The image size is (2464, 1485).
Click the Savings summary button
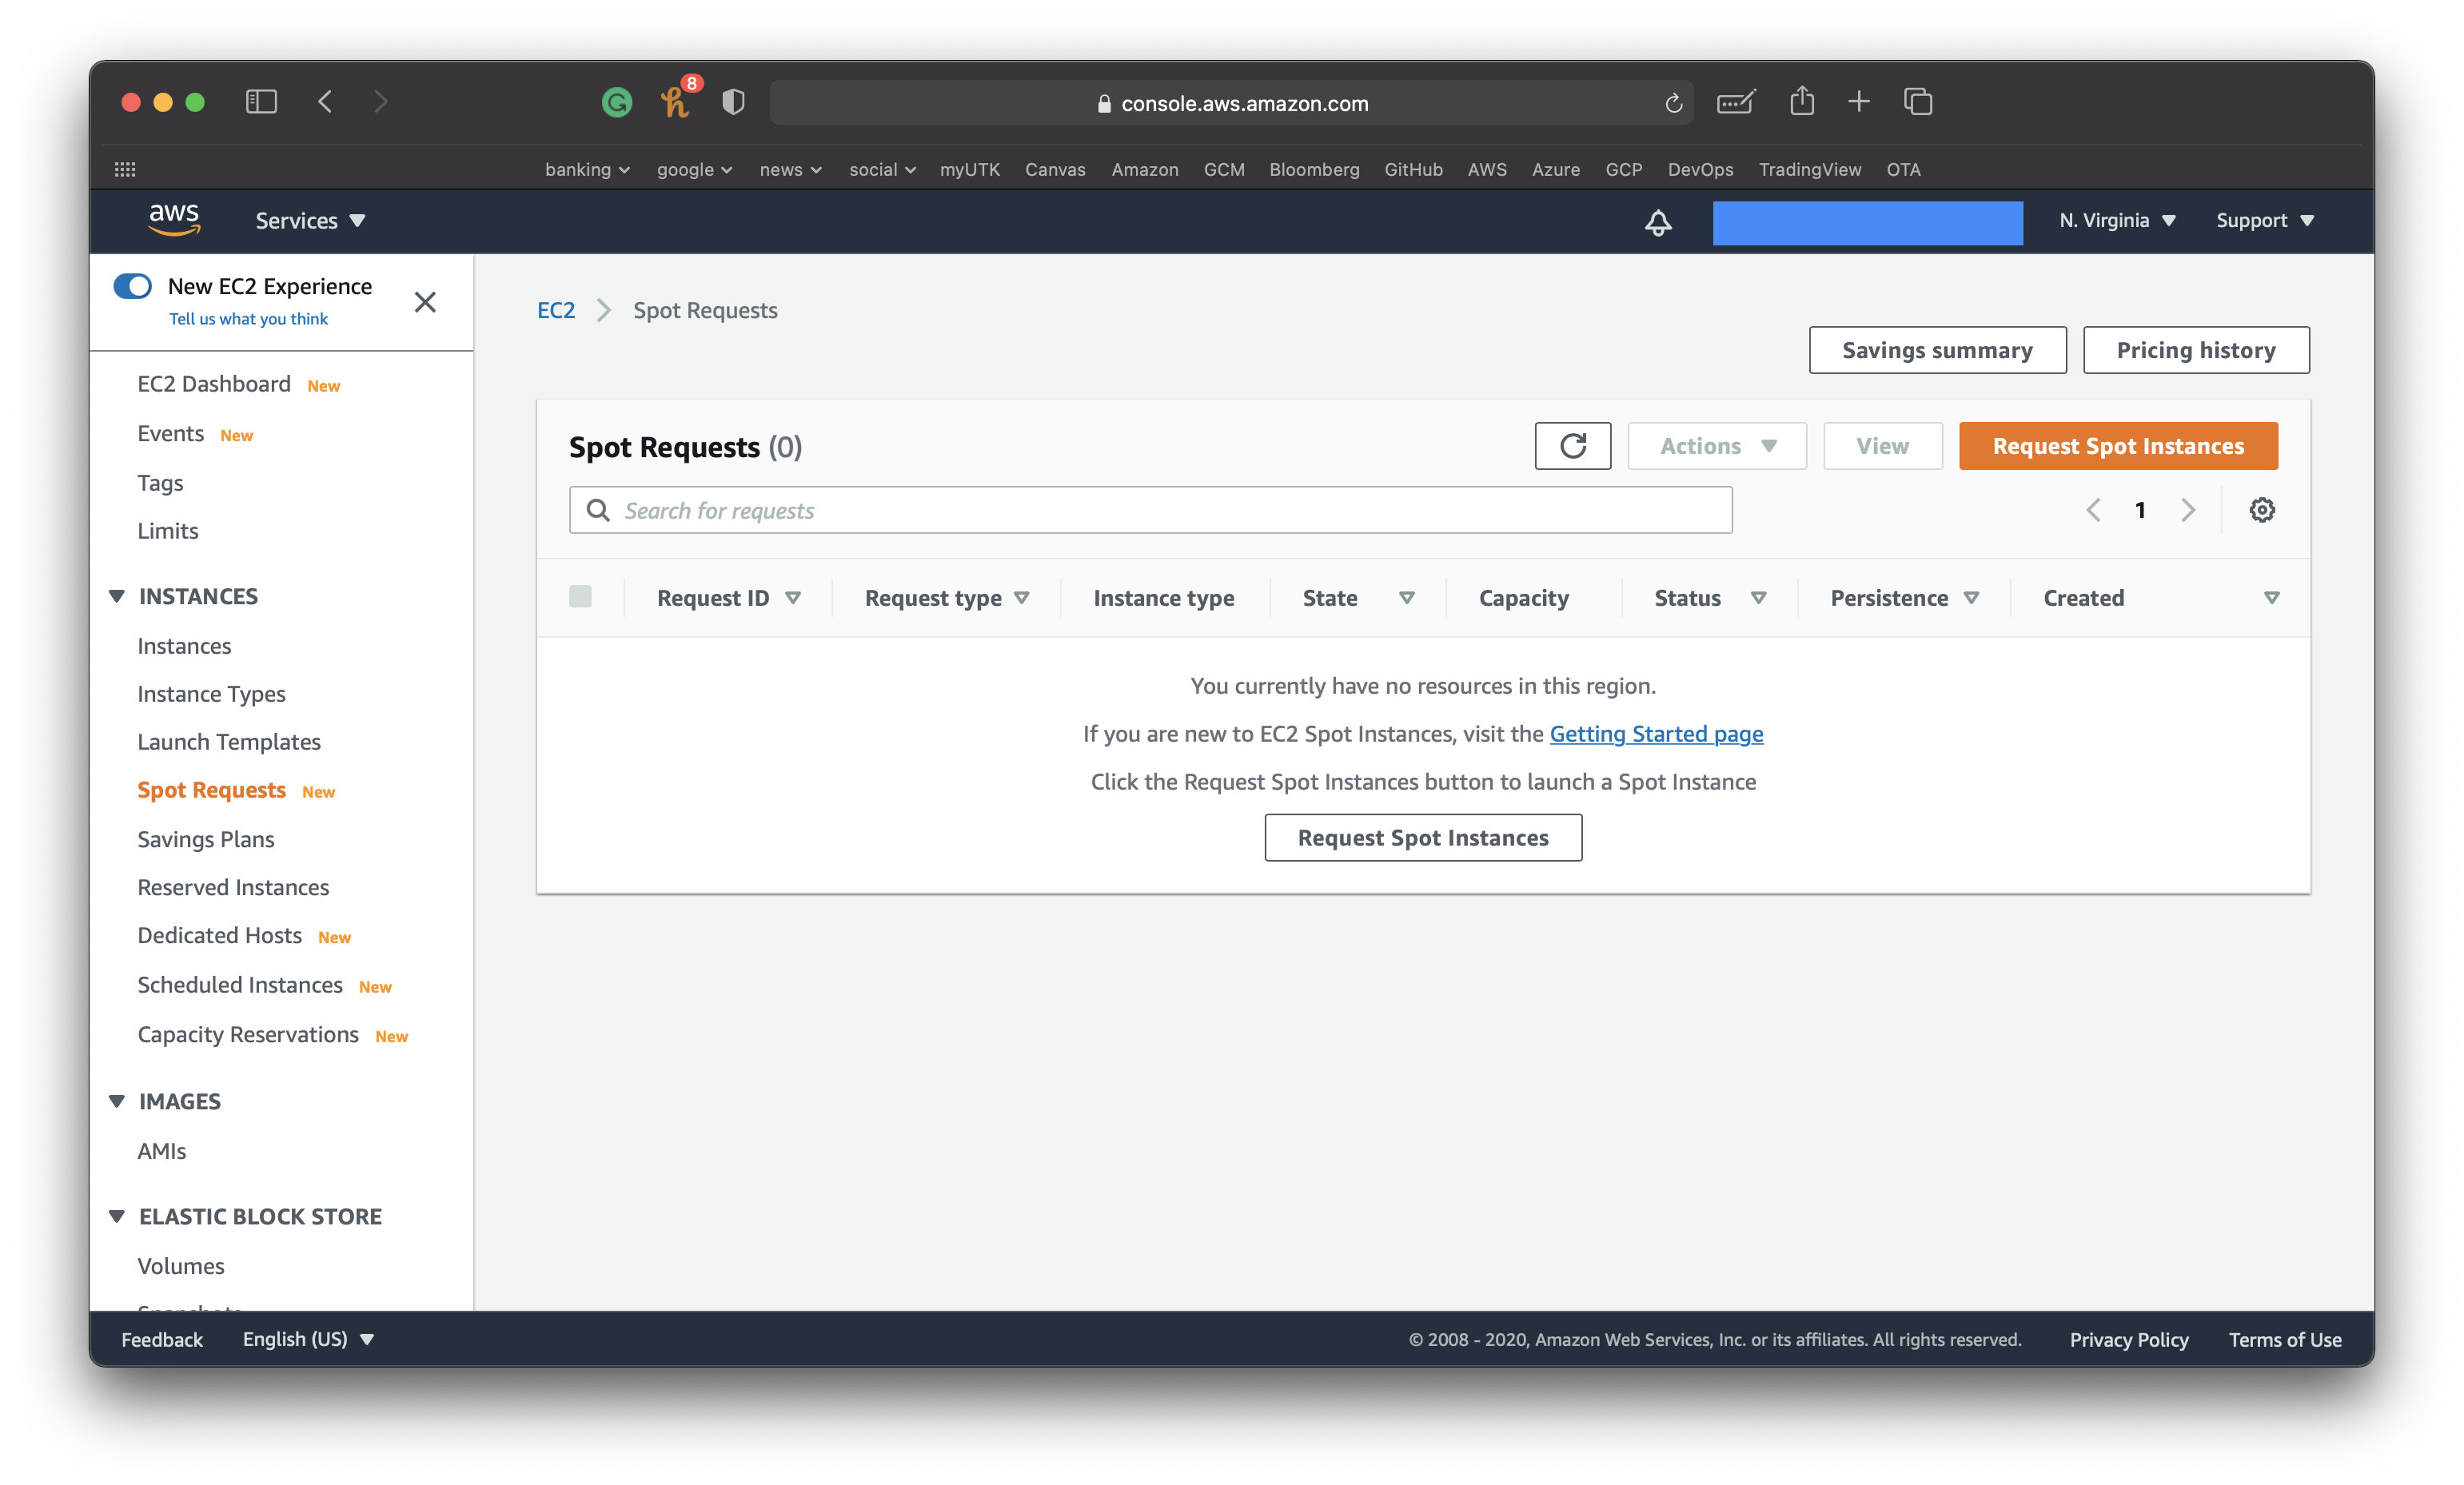tap(1936, 350)
